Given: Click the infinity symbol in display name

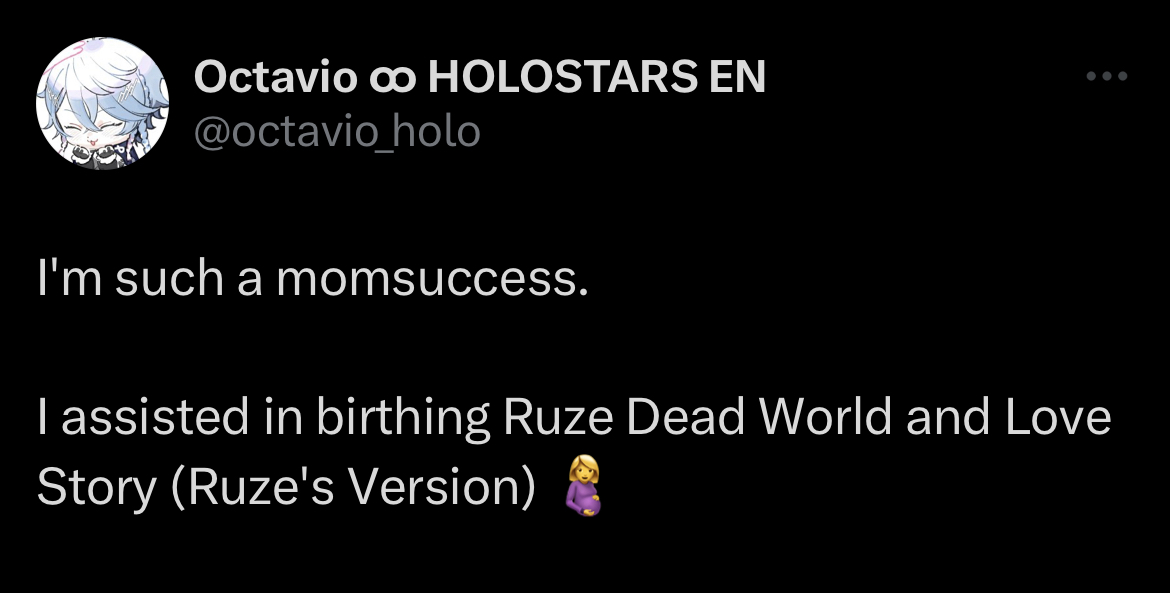Looking at the screenshot, I should tap(392, 77).
